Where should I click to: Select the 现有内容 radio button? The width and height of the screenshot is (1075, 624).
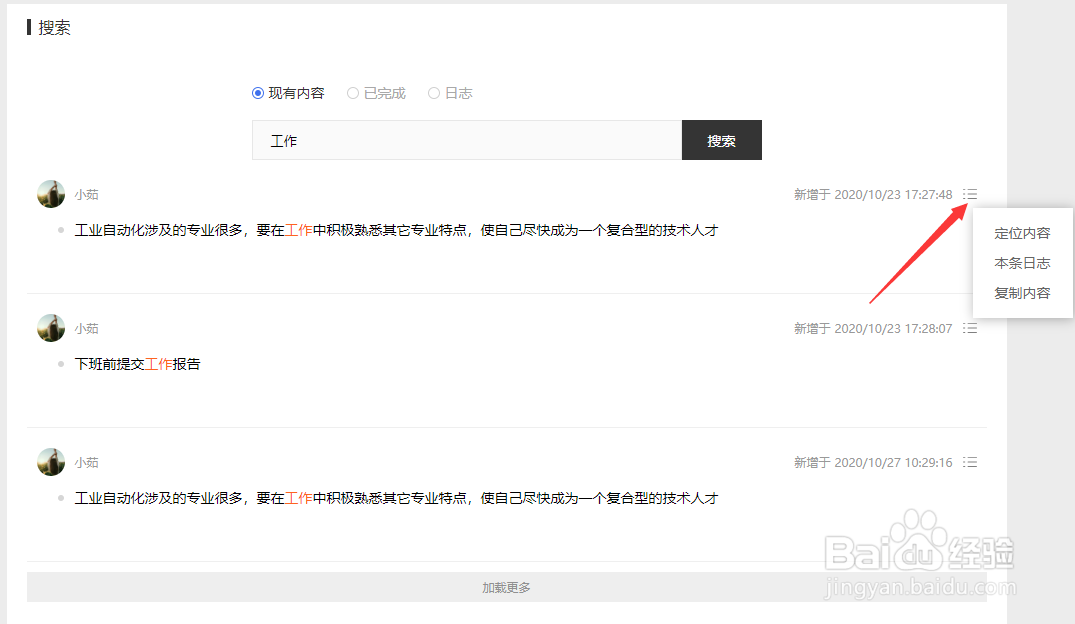257,92
